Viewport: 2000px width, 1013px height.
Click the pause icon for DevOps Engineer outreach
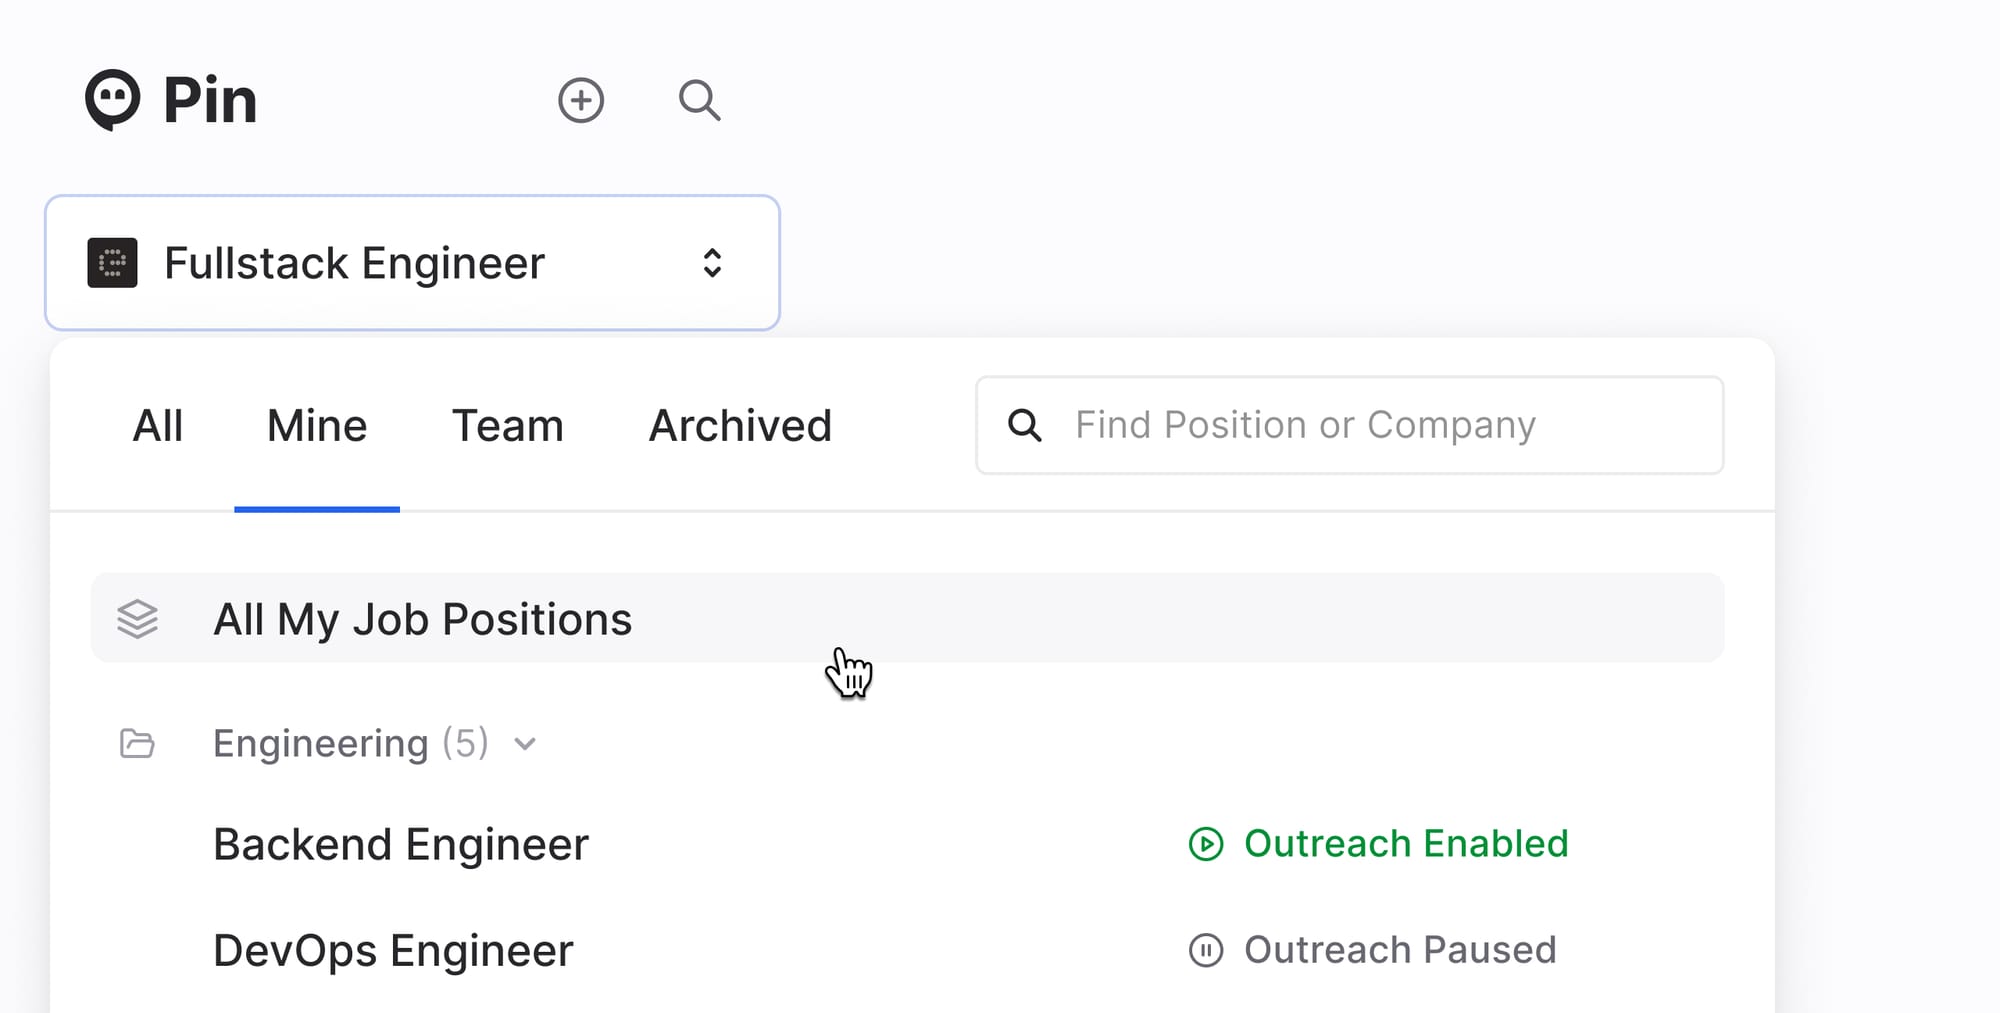[1206, 949]
